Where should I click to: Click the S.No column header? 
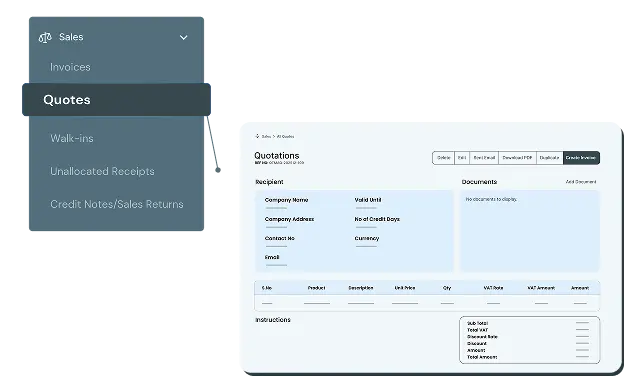coord(267,288)
